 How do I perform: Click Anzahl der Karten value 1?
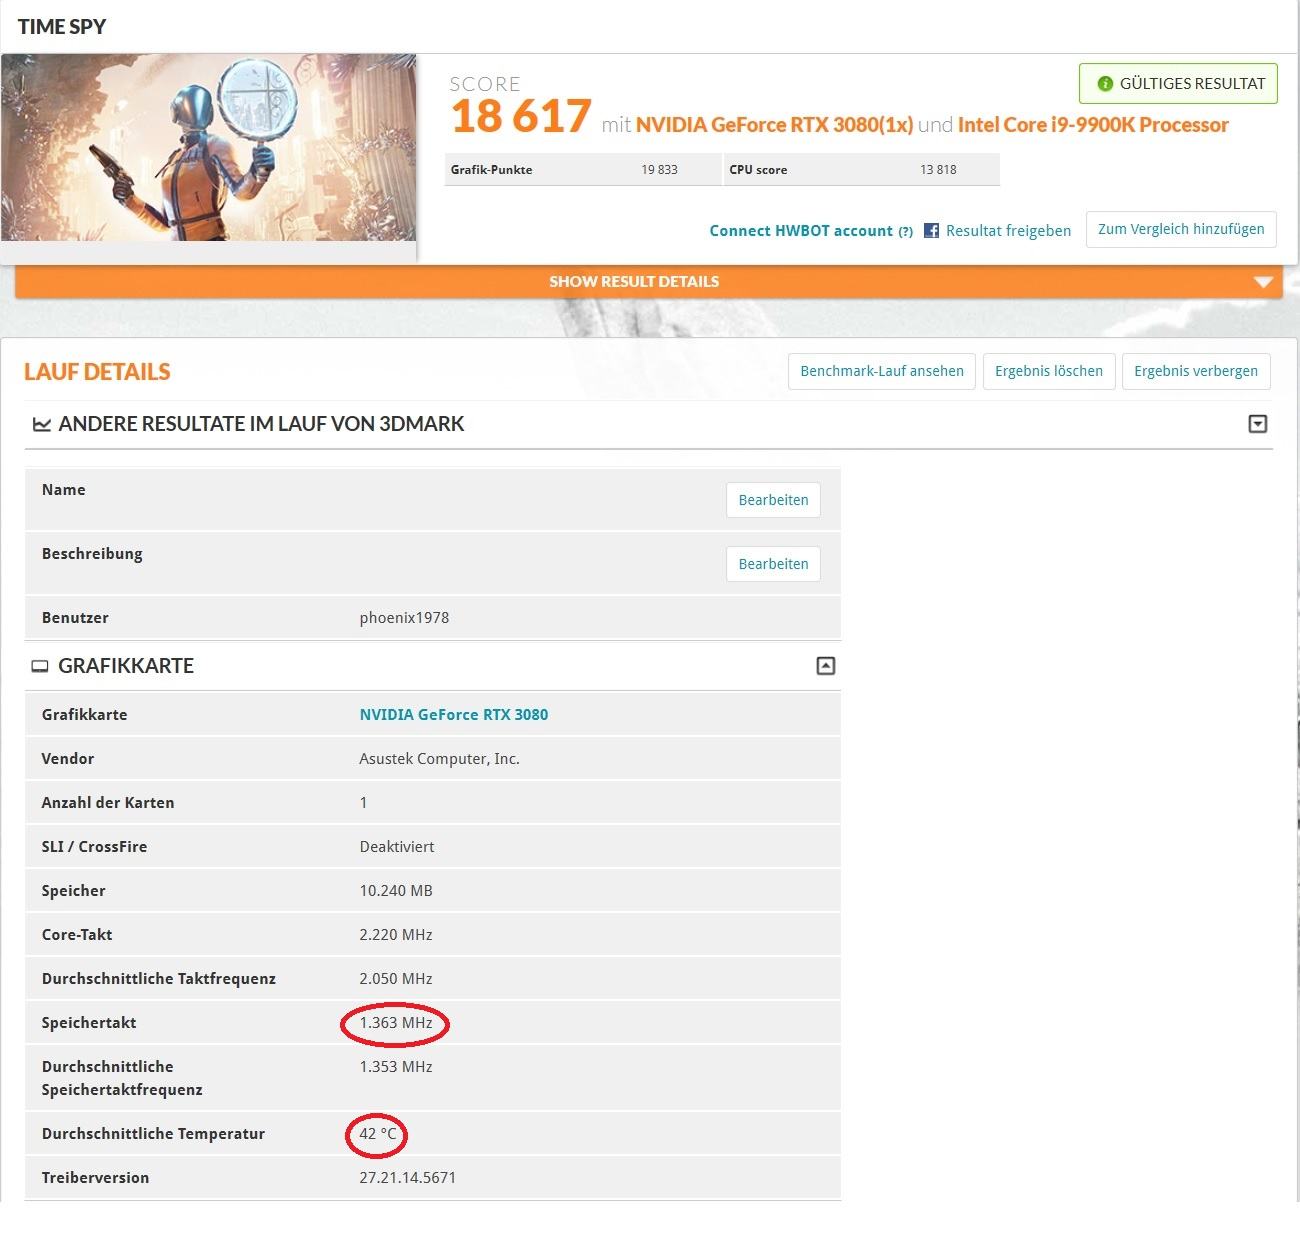[363, 803]
